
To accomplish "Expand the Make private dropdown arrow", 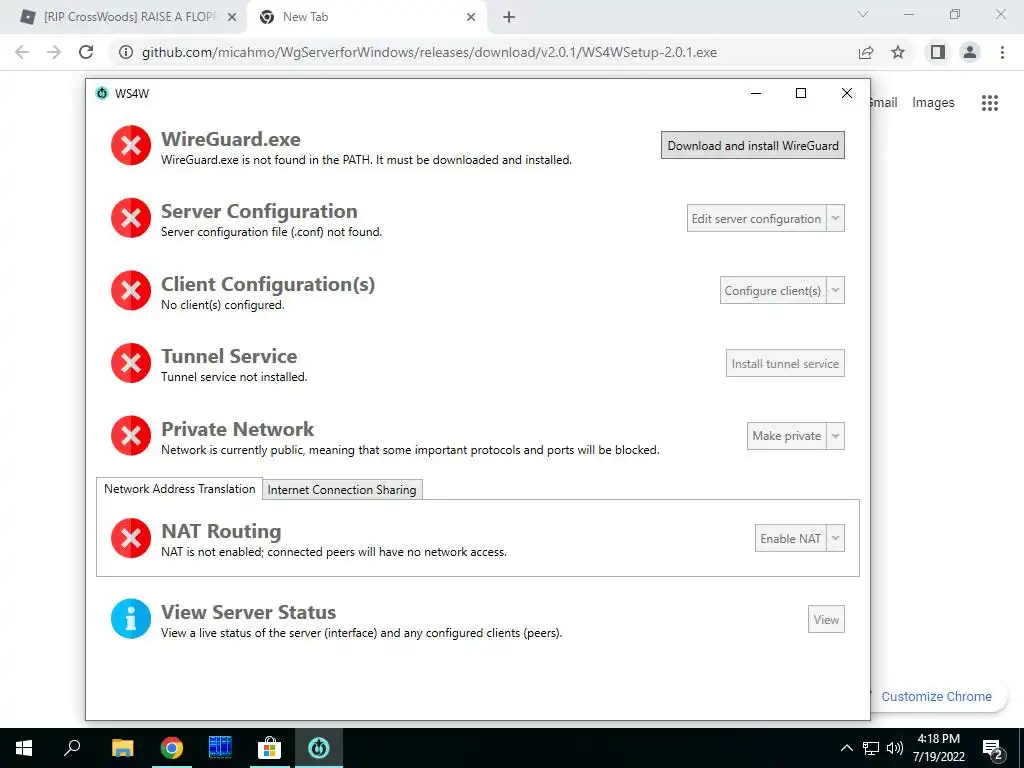I will tap(835, 436).
